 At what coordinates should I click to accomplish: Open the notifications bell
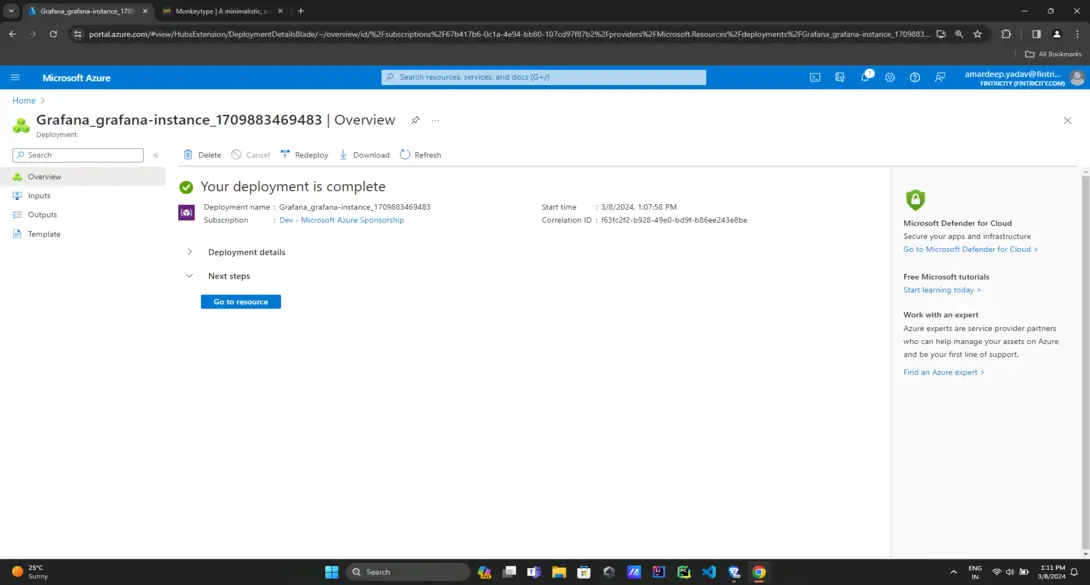click(865, 77)
